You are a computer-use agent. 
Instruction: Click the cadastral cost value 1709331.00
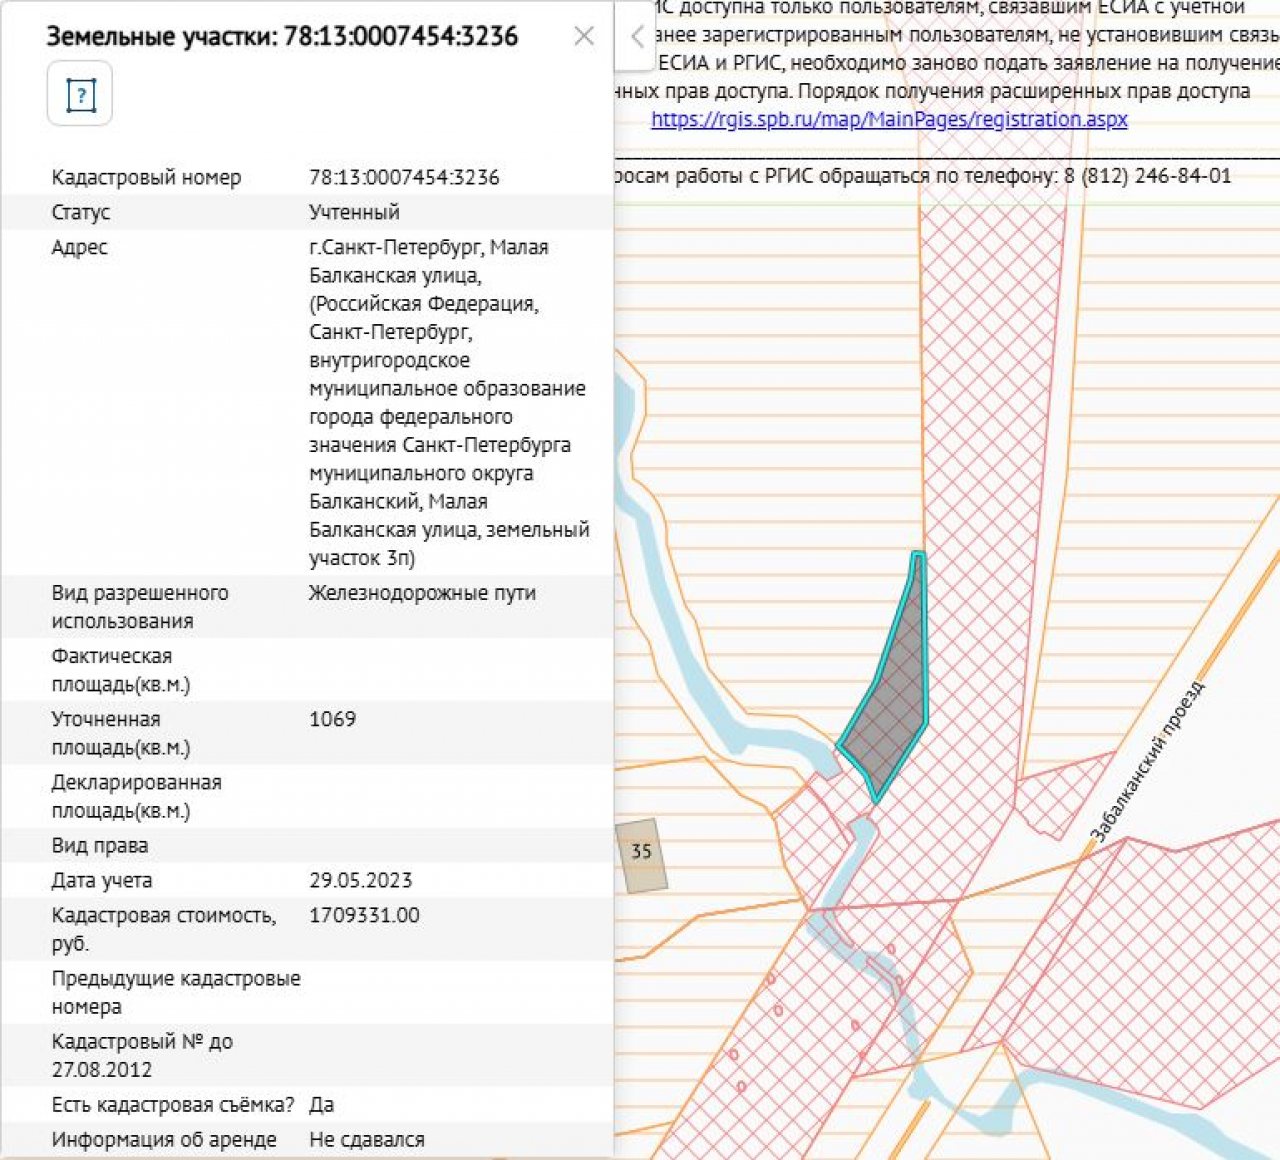tap(364, 915)
